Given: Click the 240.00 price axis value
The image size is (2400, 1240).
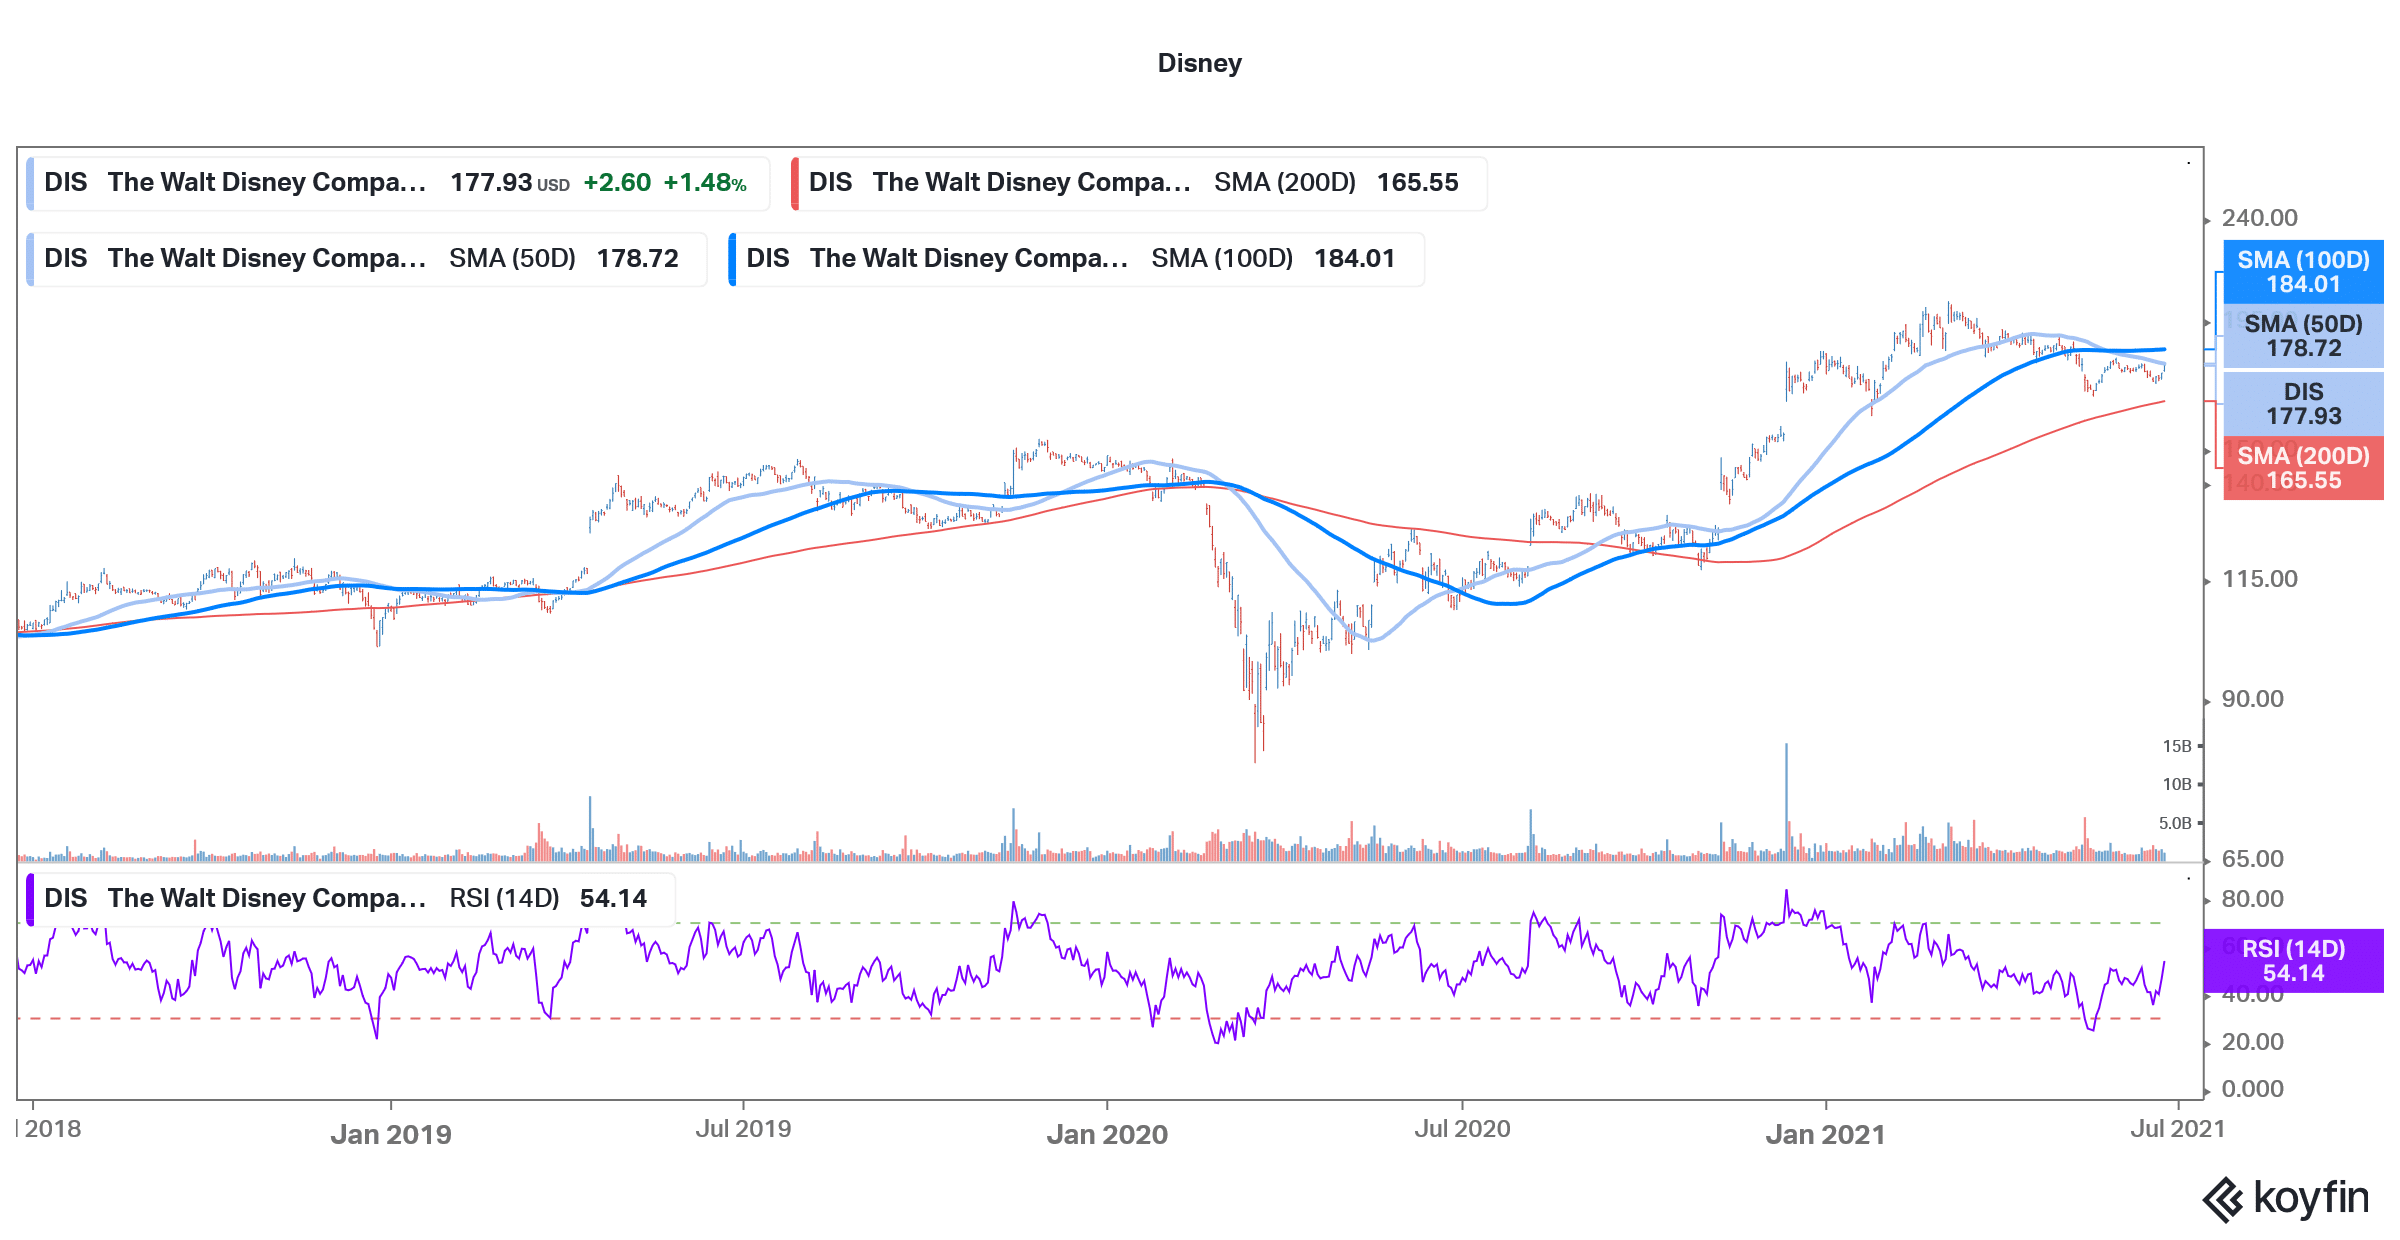Looking at the screenshot, I should 2259,218.
